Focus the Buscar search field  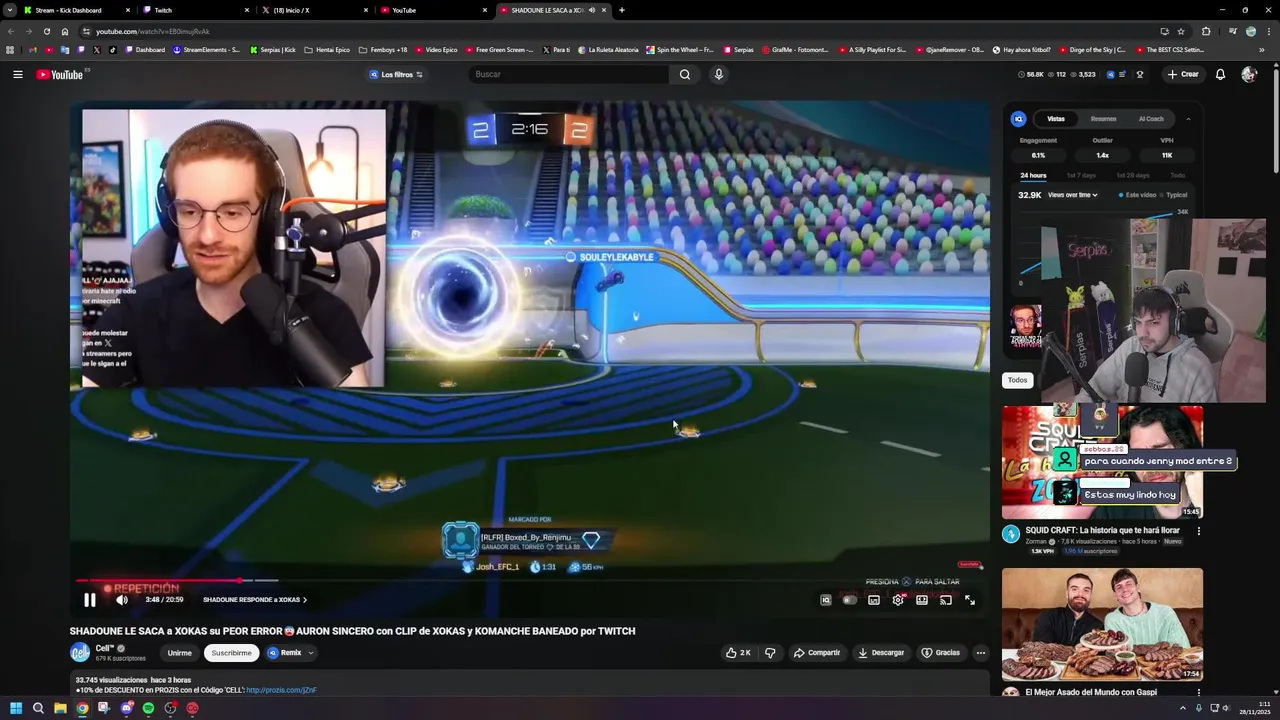[x=568, y=74]
